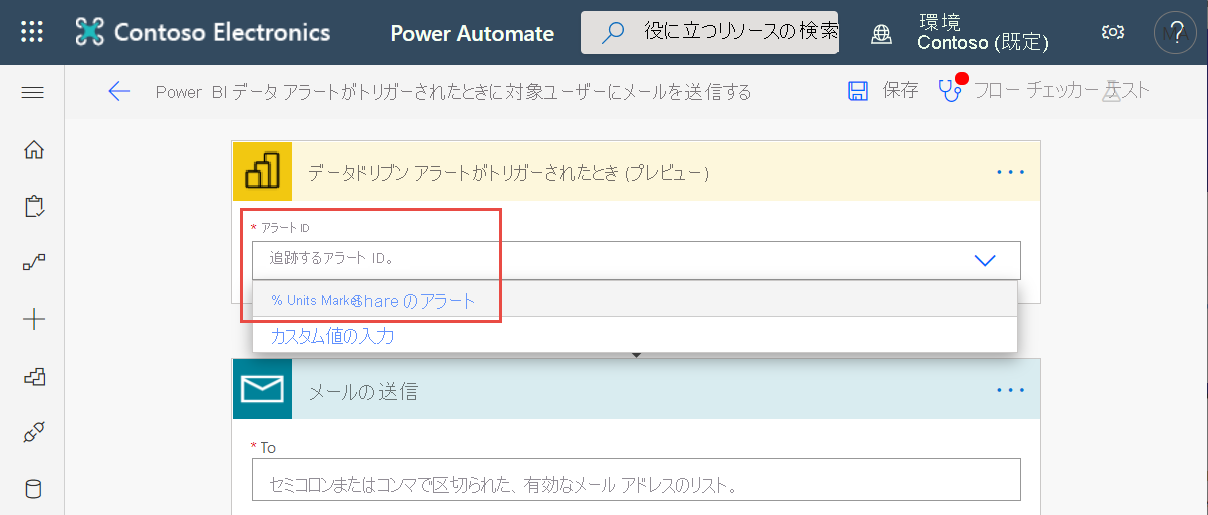The width and height of the screenshot is (1208, 515).
Task: Open the help question mark icon
Action: [x=1175, y=32]
